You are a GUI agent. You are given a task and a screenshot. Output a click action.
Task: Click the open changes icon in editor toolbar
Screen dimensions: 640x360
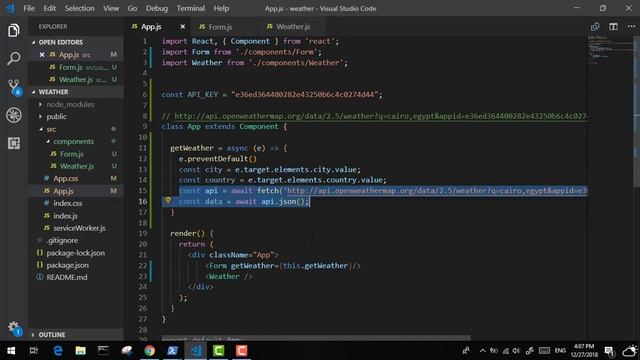[x=595, y=27]
